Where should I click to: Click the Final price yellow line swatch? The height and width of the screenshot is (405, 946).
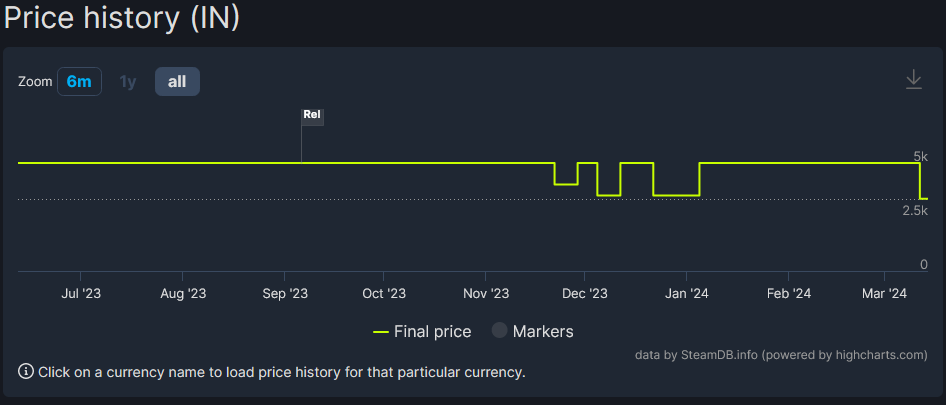pyautogui.click(x=381, y=331)
